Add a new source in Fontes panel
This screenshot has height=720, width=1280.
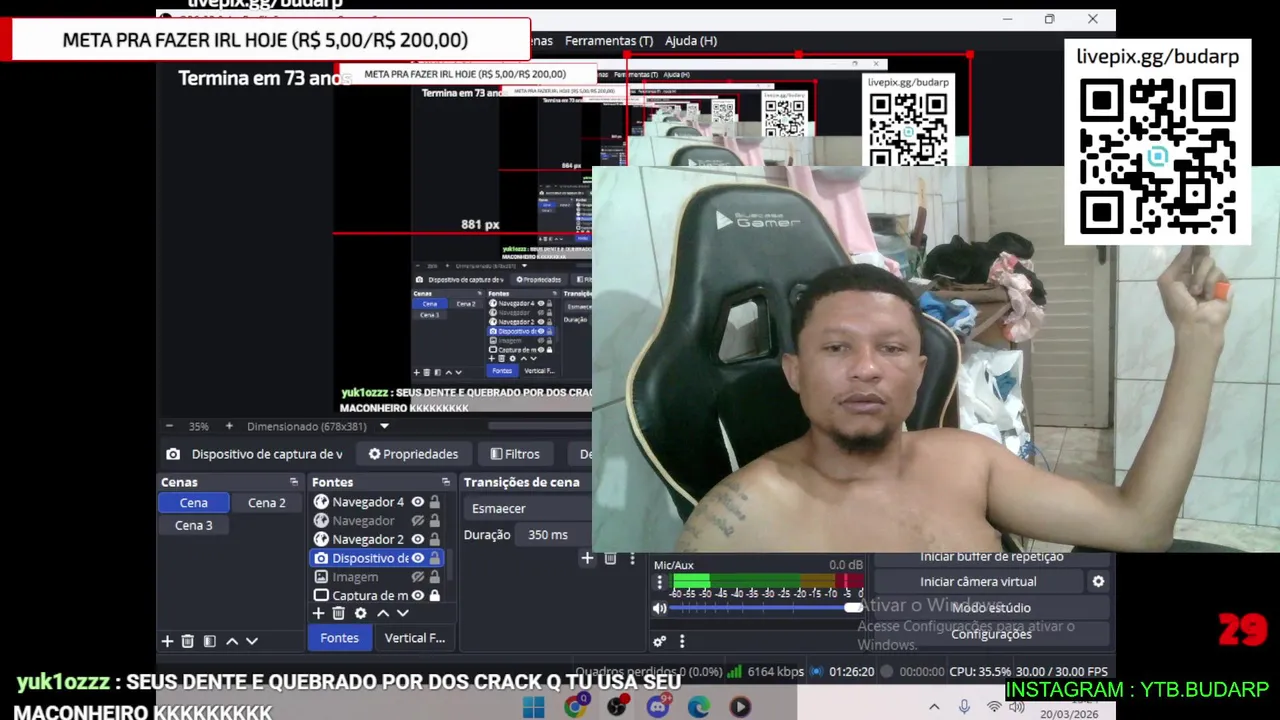(x=318, y=613)
